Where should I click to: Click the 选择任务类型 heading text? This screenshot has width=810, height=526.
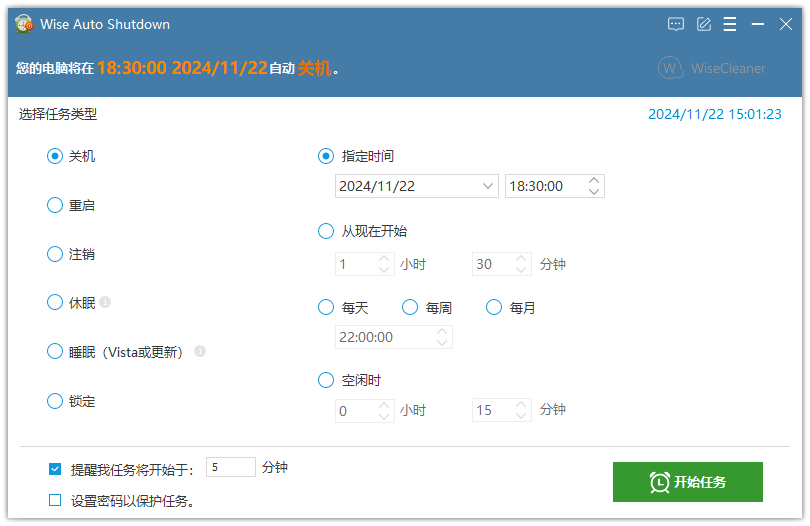click(58, 114)
